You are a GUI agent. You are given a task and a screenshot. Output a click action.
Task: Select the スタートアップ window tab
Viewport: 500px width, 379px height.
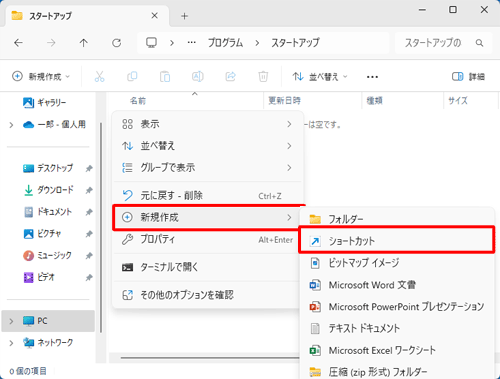tap(87, 16)
